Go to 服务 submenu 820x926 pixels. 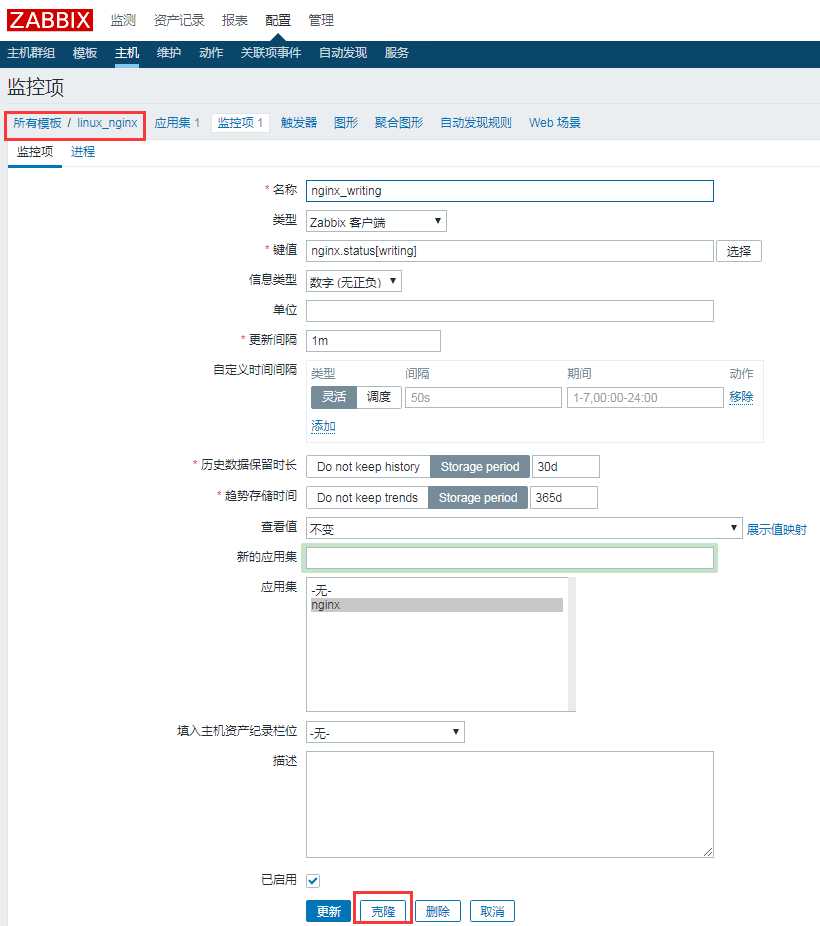point(397,53)
